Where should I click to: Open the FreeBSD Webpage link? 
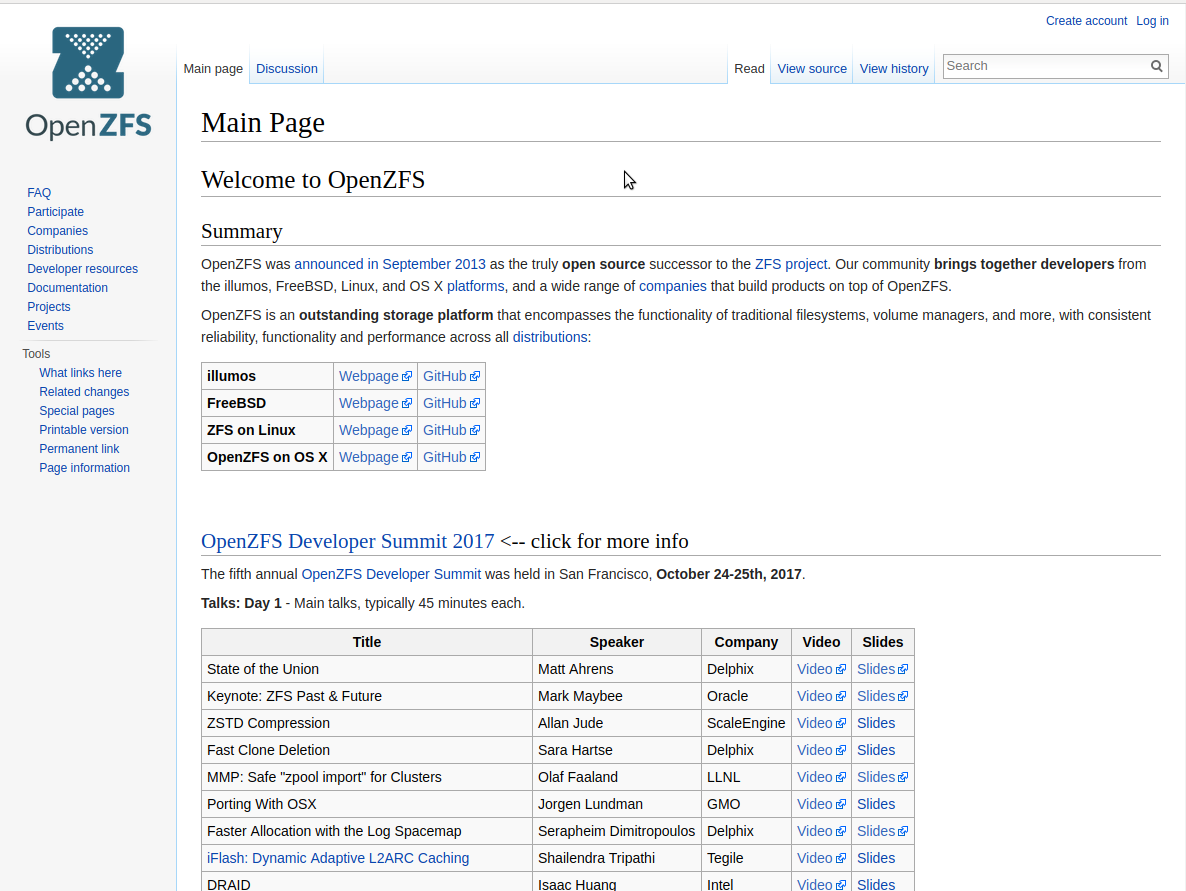coord(375,403)
